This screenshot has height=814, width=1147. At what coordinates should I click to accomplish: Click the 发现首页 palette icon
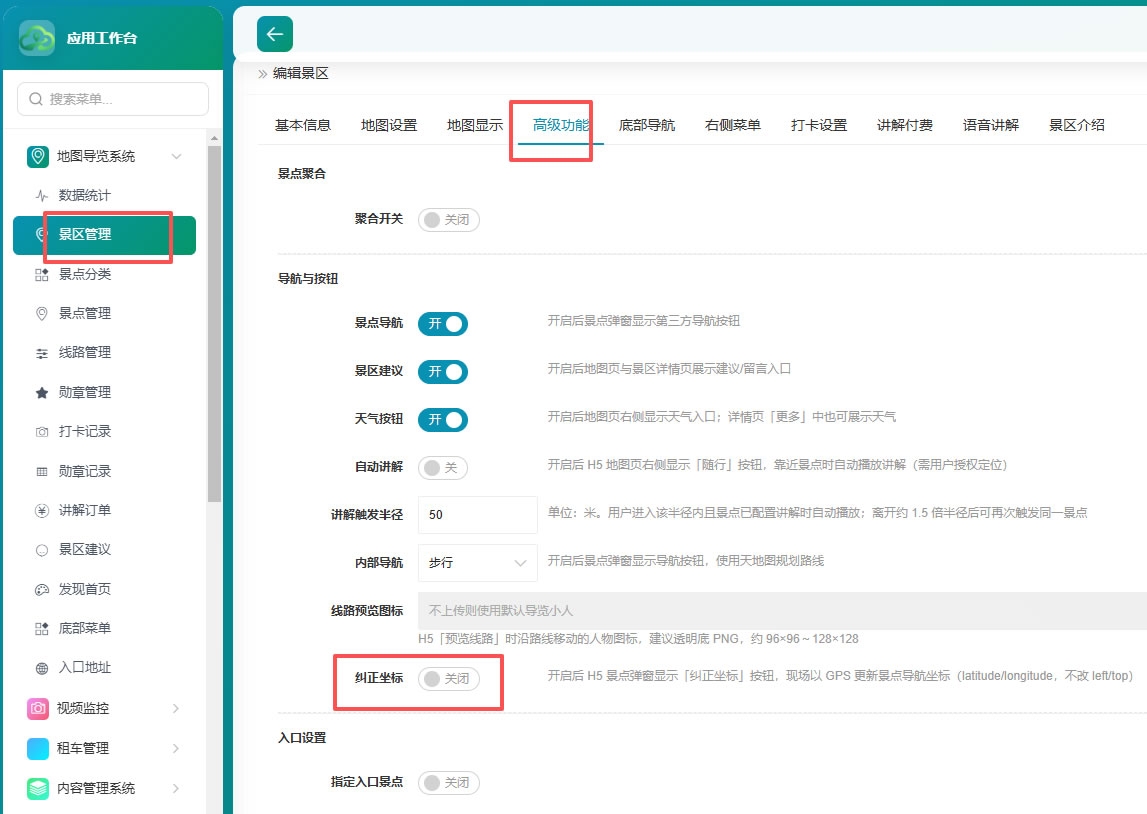tap(42, 589)
